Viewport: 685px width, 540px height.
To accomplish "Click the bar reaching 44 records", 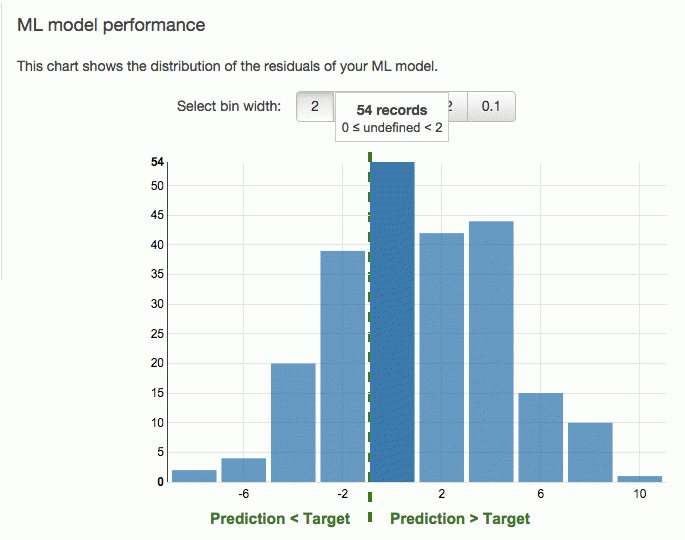I will pyautogui.click(x=491, y=352).
